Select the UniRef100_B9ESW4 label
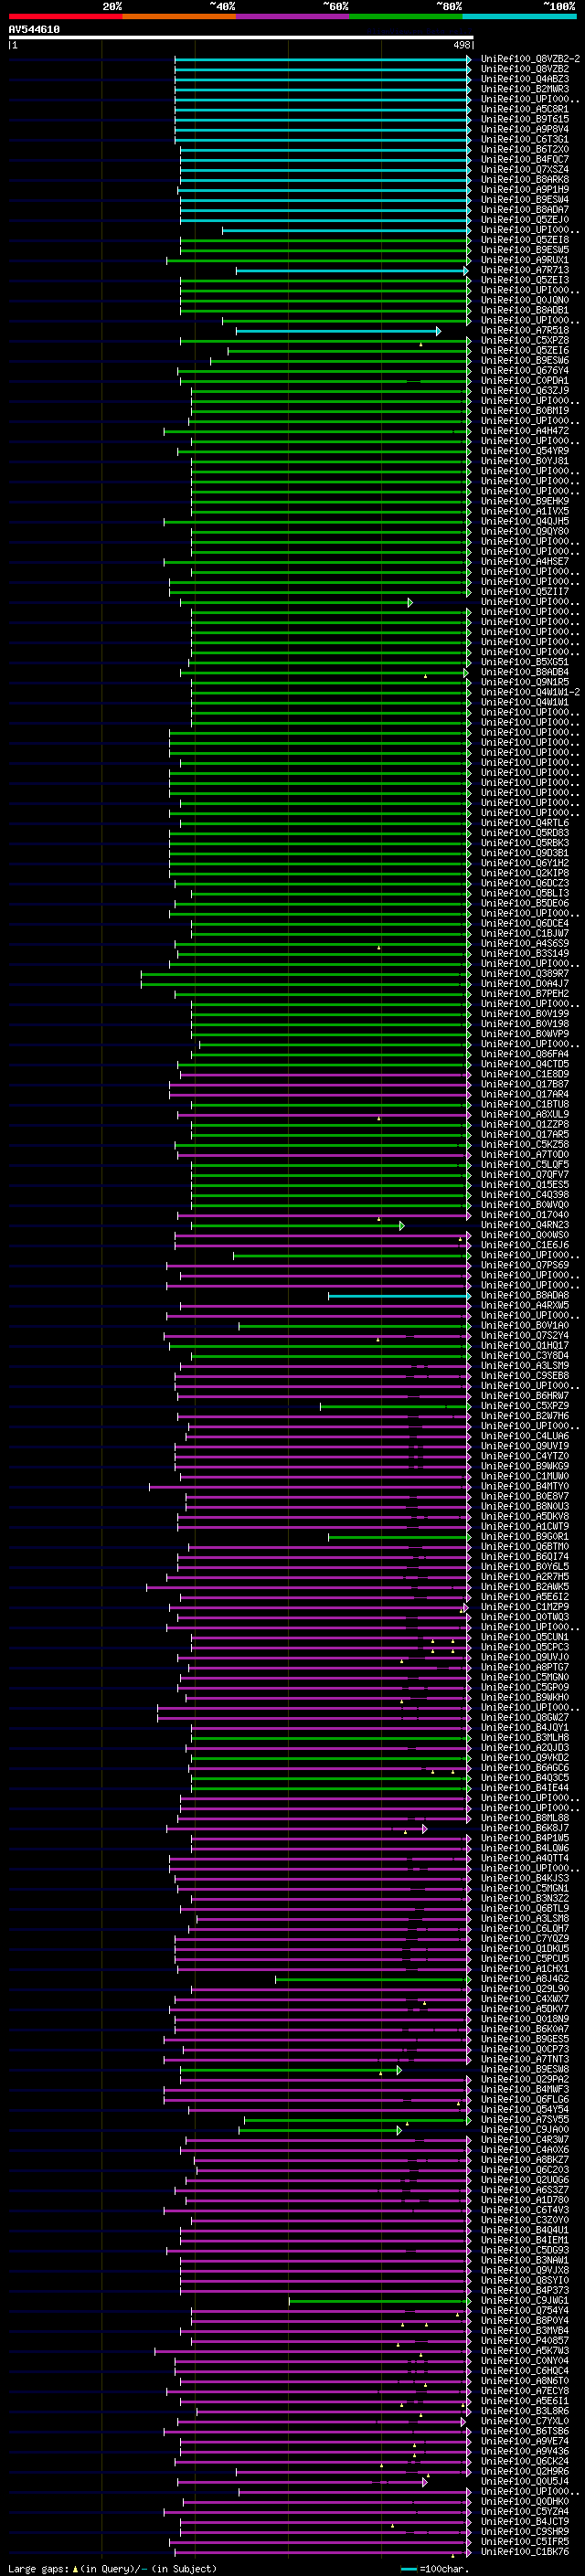This screenshot has height=2576, width=585. tap(525, 200)
